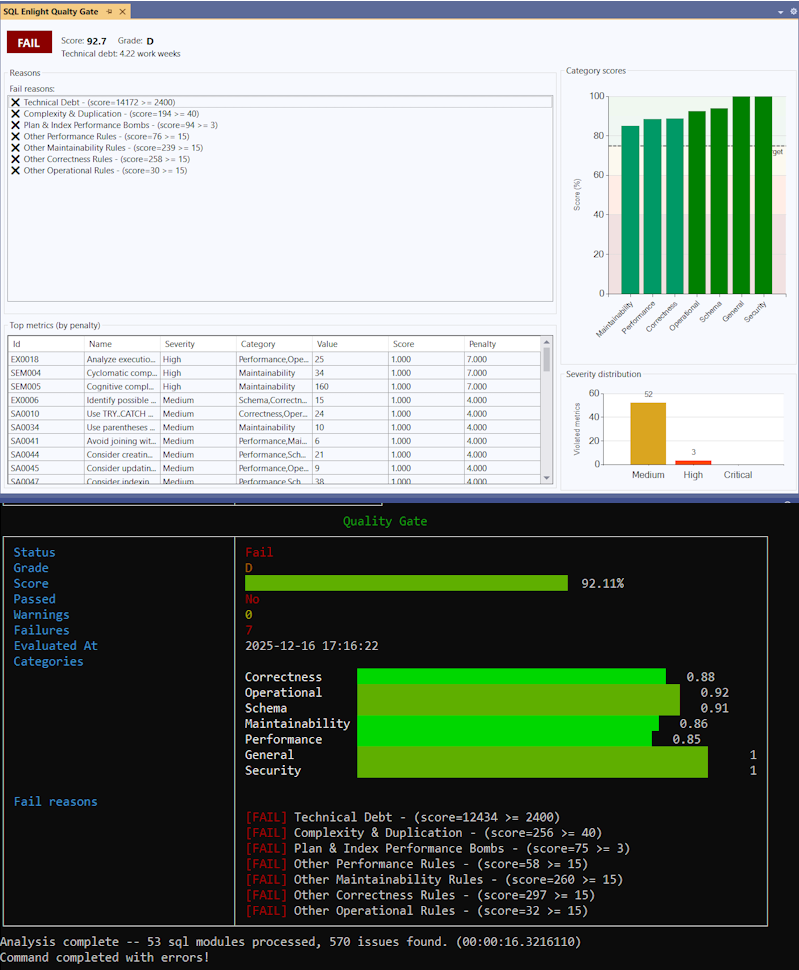Click scroll down arrow of metrics table
799x970 pixels.
pyautogui.click(x=546, y=478)
